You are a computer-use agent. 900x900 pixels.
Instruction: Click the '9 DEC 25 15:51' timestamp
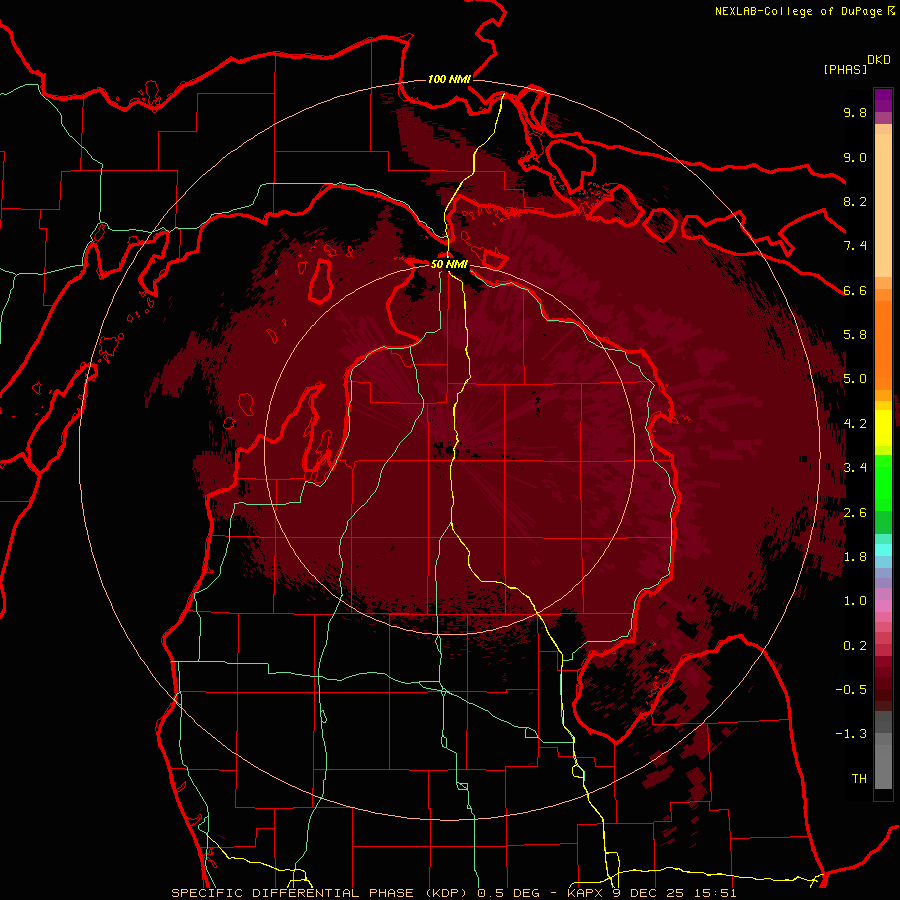pos(674,893)
